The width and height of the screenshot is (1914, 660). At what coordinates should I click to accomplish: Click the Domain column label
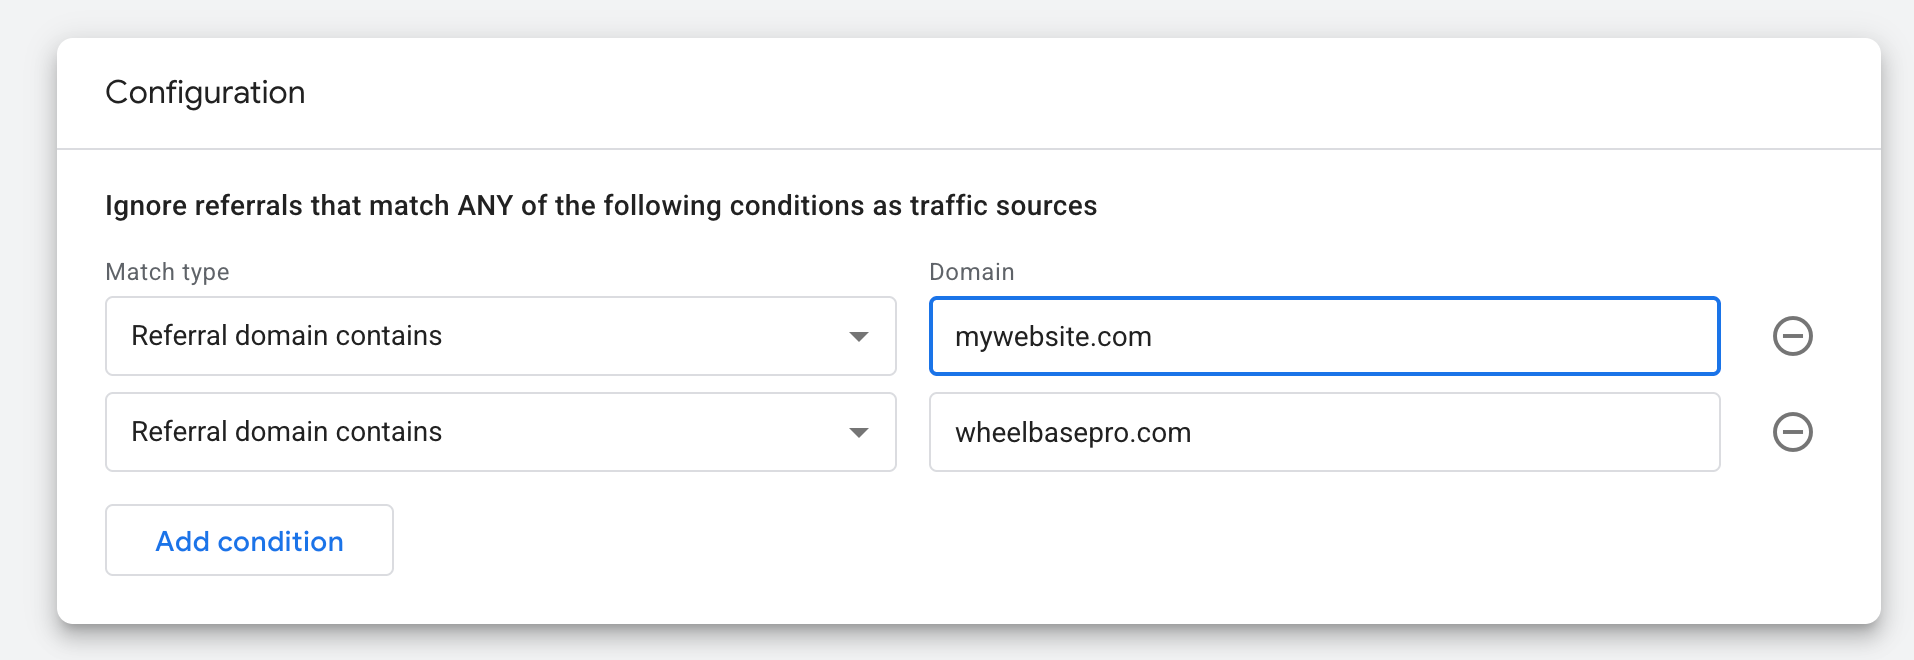tap(971, 272)
